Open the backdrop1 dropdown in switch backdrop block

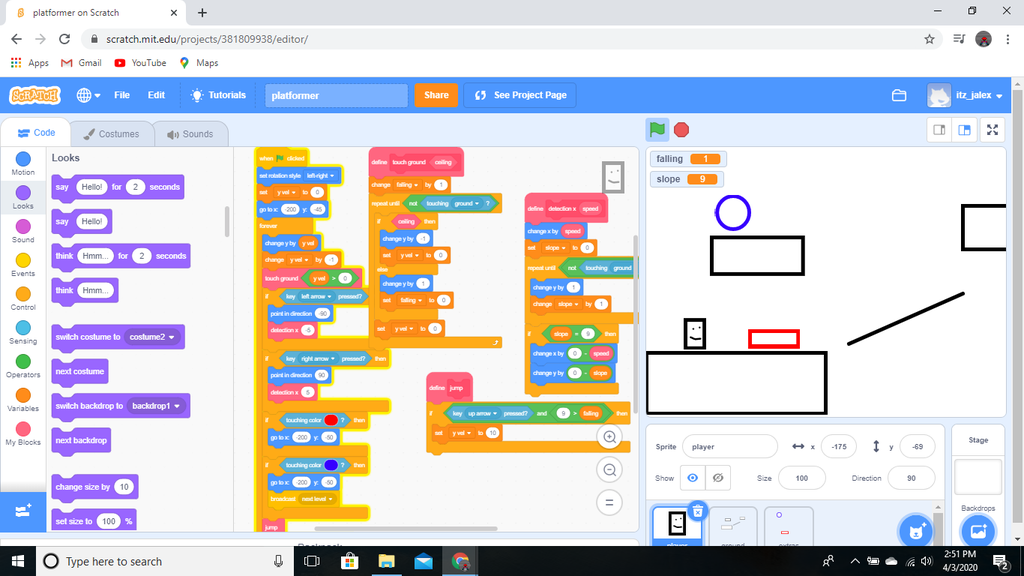tap(157, 406)
